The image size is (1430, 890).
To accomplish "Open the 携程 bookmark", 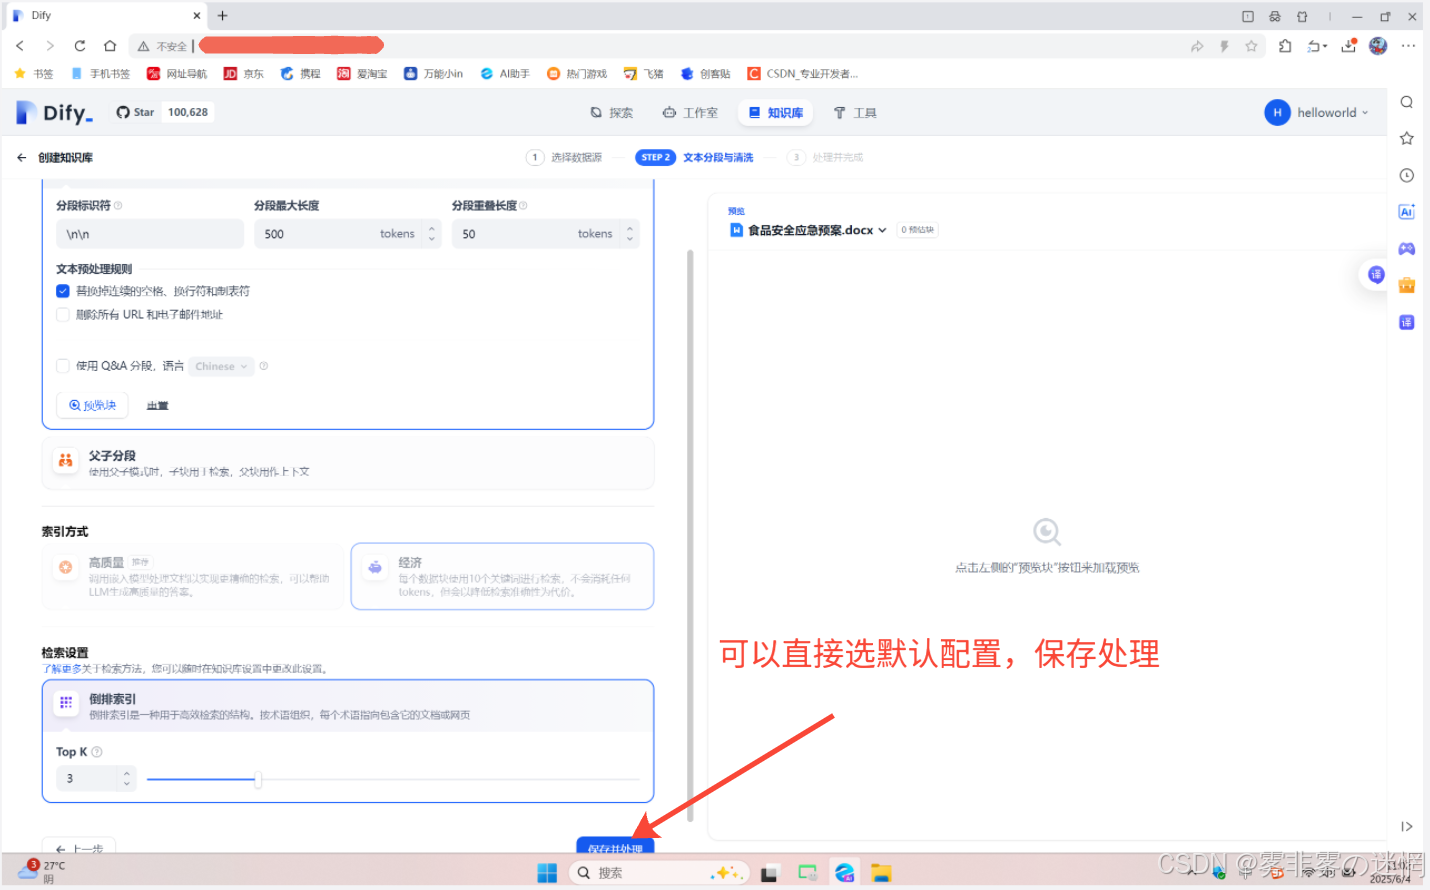I will (x=301, y=74).
